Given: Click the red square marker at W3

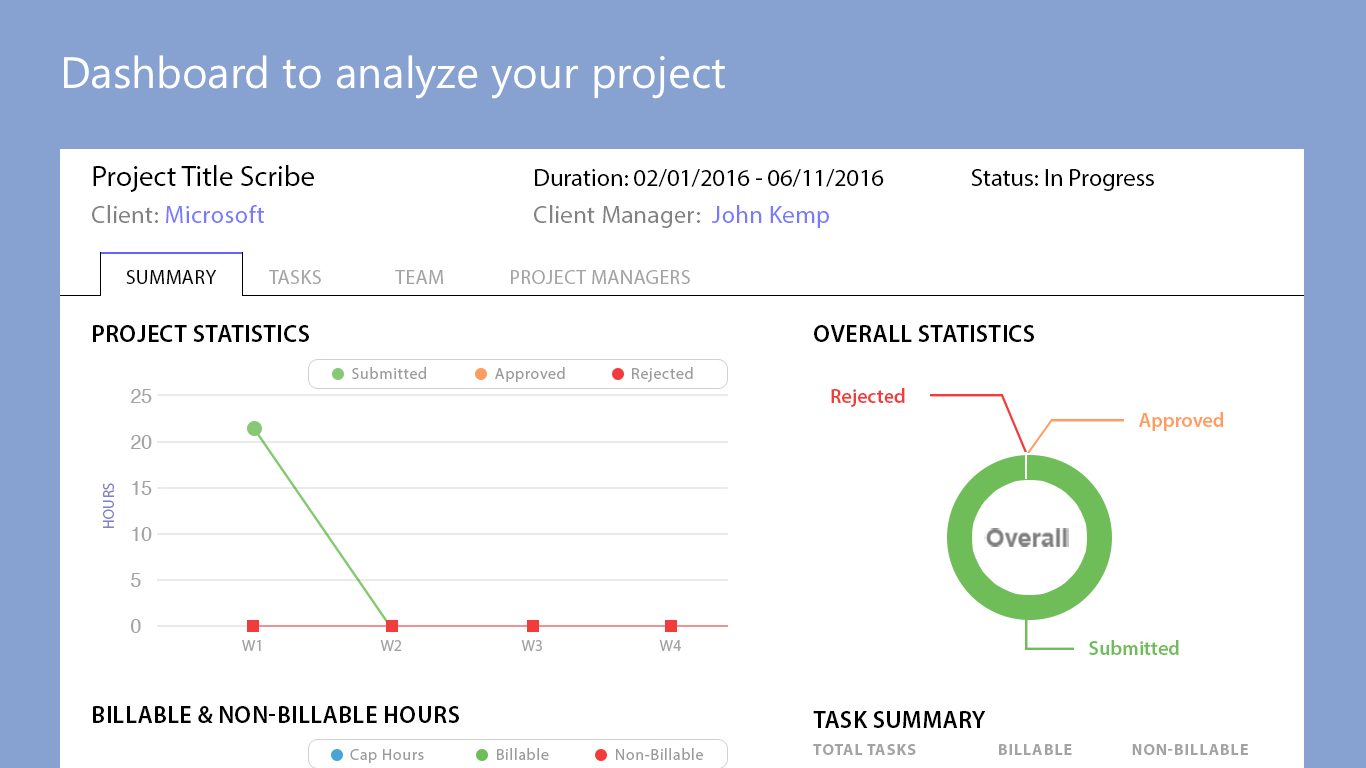Looking at the screenshot, I should [533, 626].
